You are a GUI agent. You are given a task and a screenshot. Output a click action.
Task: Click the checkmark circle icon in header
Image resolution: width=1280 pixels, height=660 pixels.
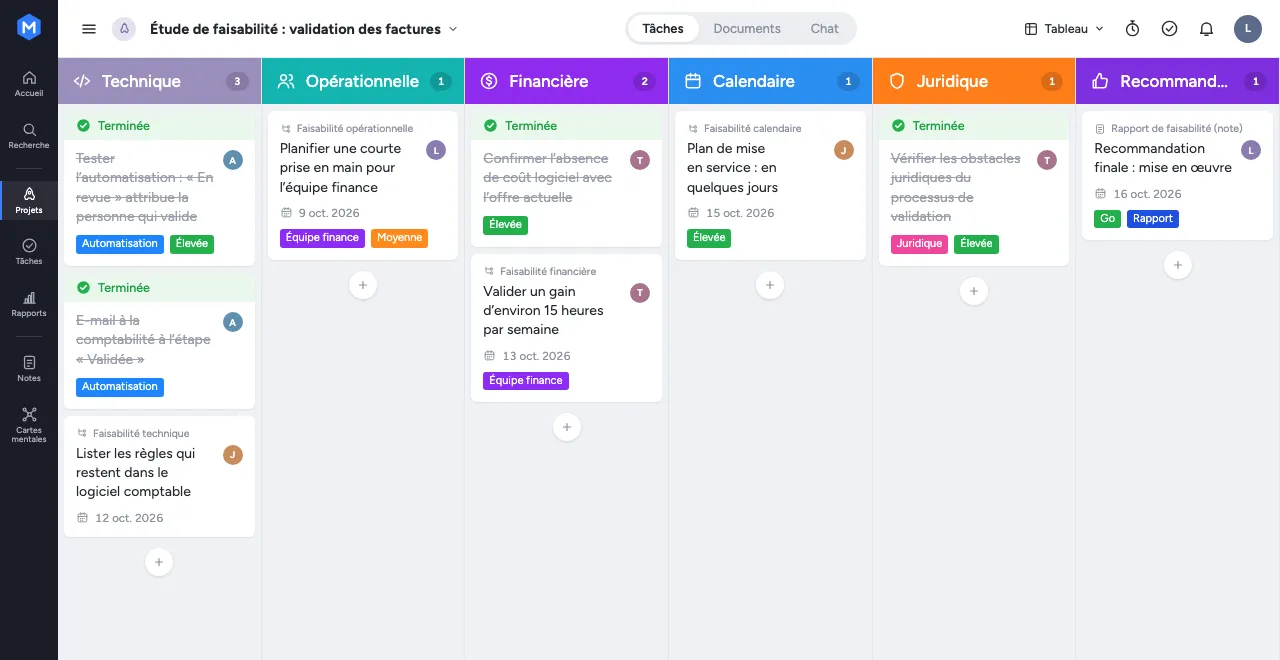(1169, 29)
